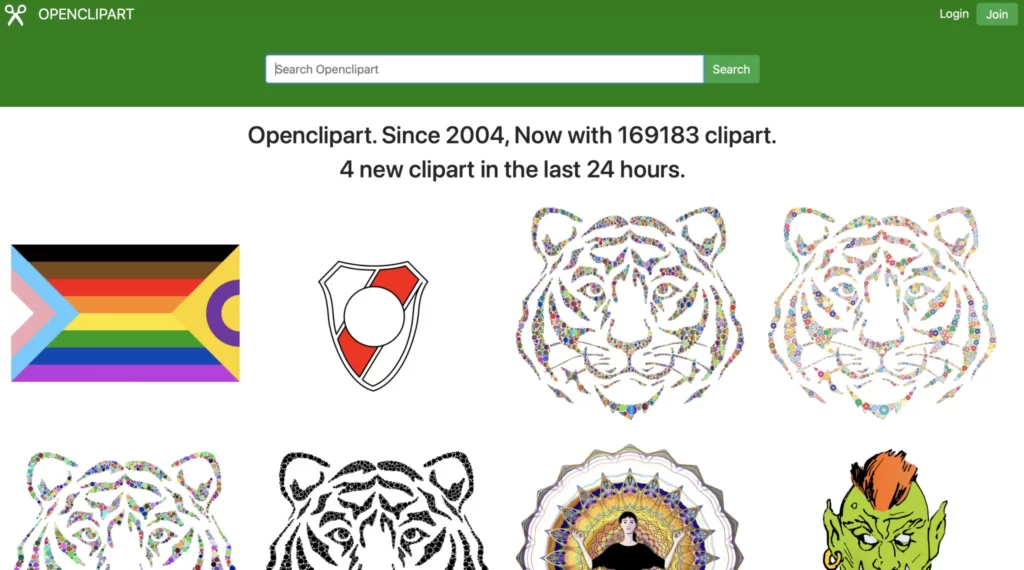1024x570 pixels.
Task: Open the bottom-left colorful tiger clipart
Action: pos(125,511)
